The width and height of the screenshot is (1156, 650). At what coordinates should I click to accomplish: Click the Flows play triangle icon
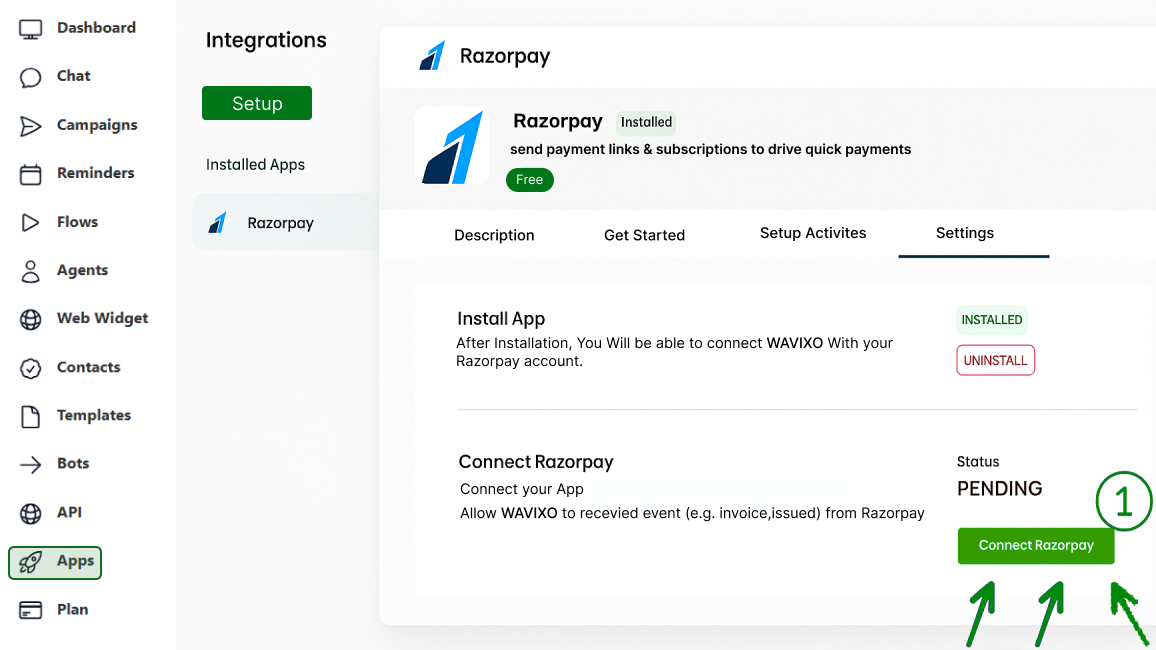(31, 223)
